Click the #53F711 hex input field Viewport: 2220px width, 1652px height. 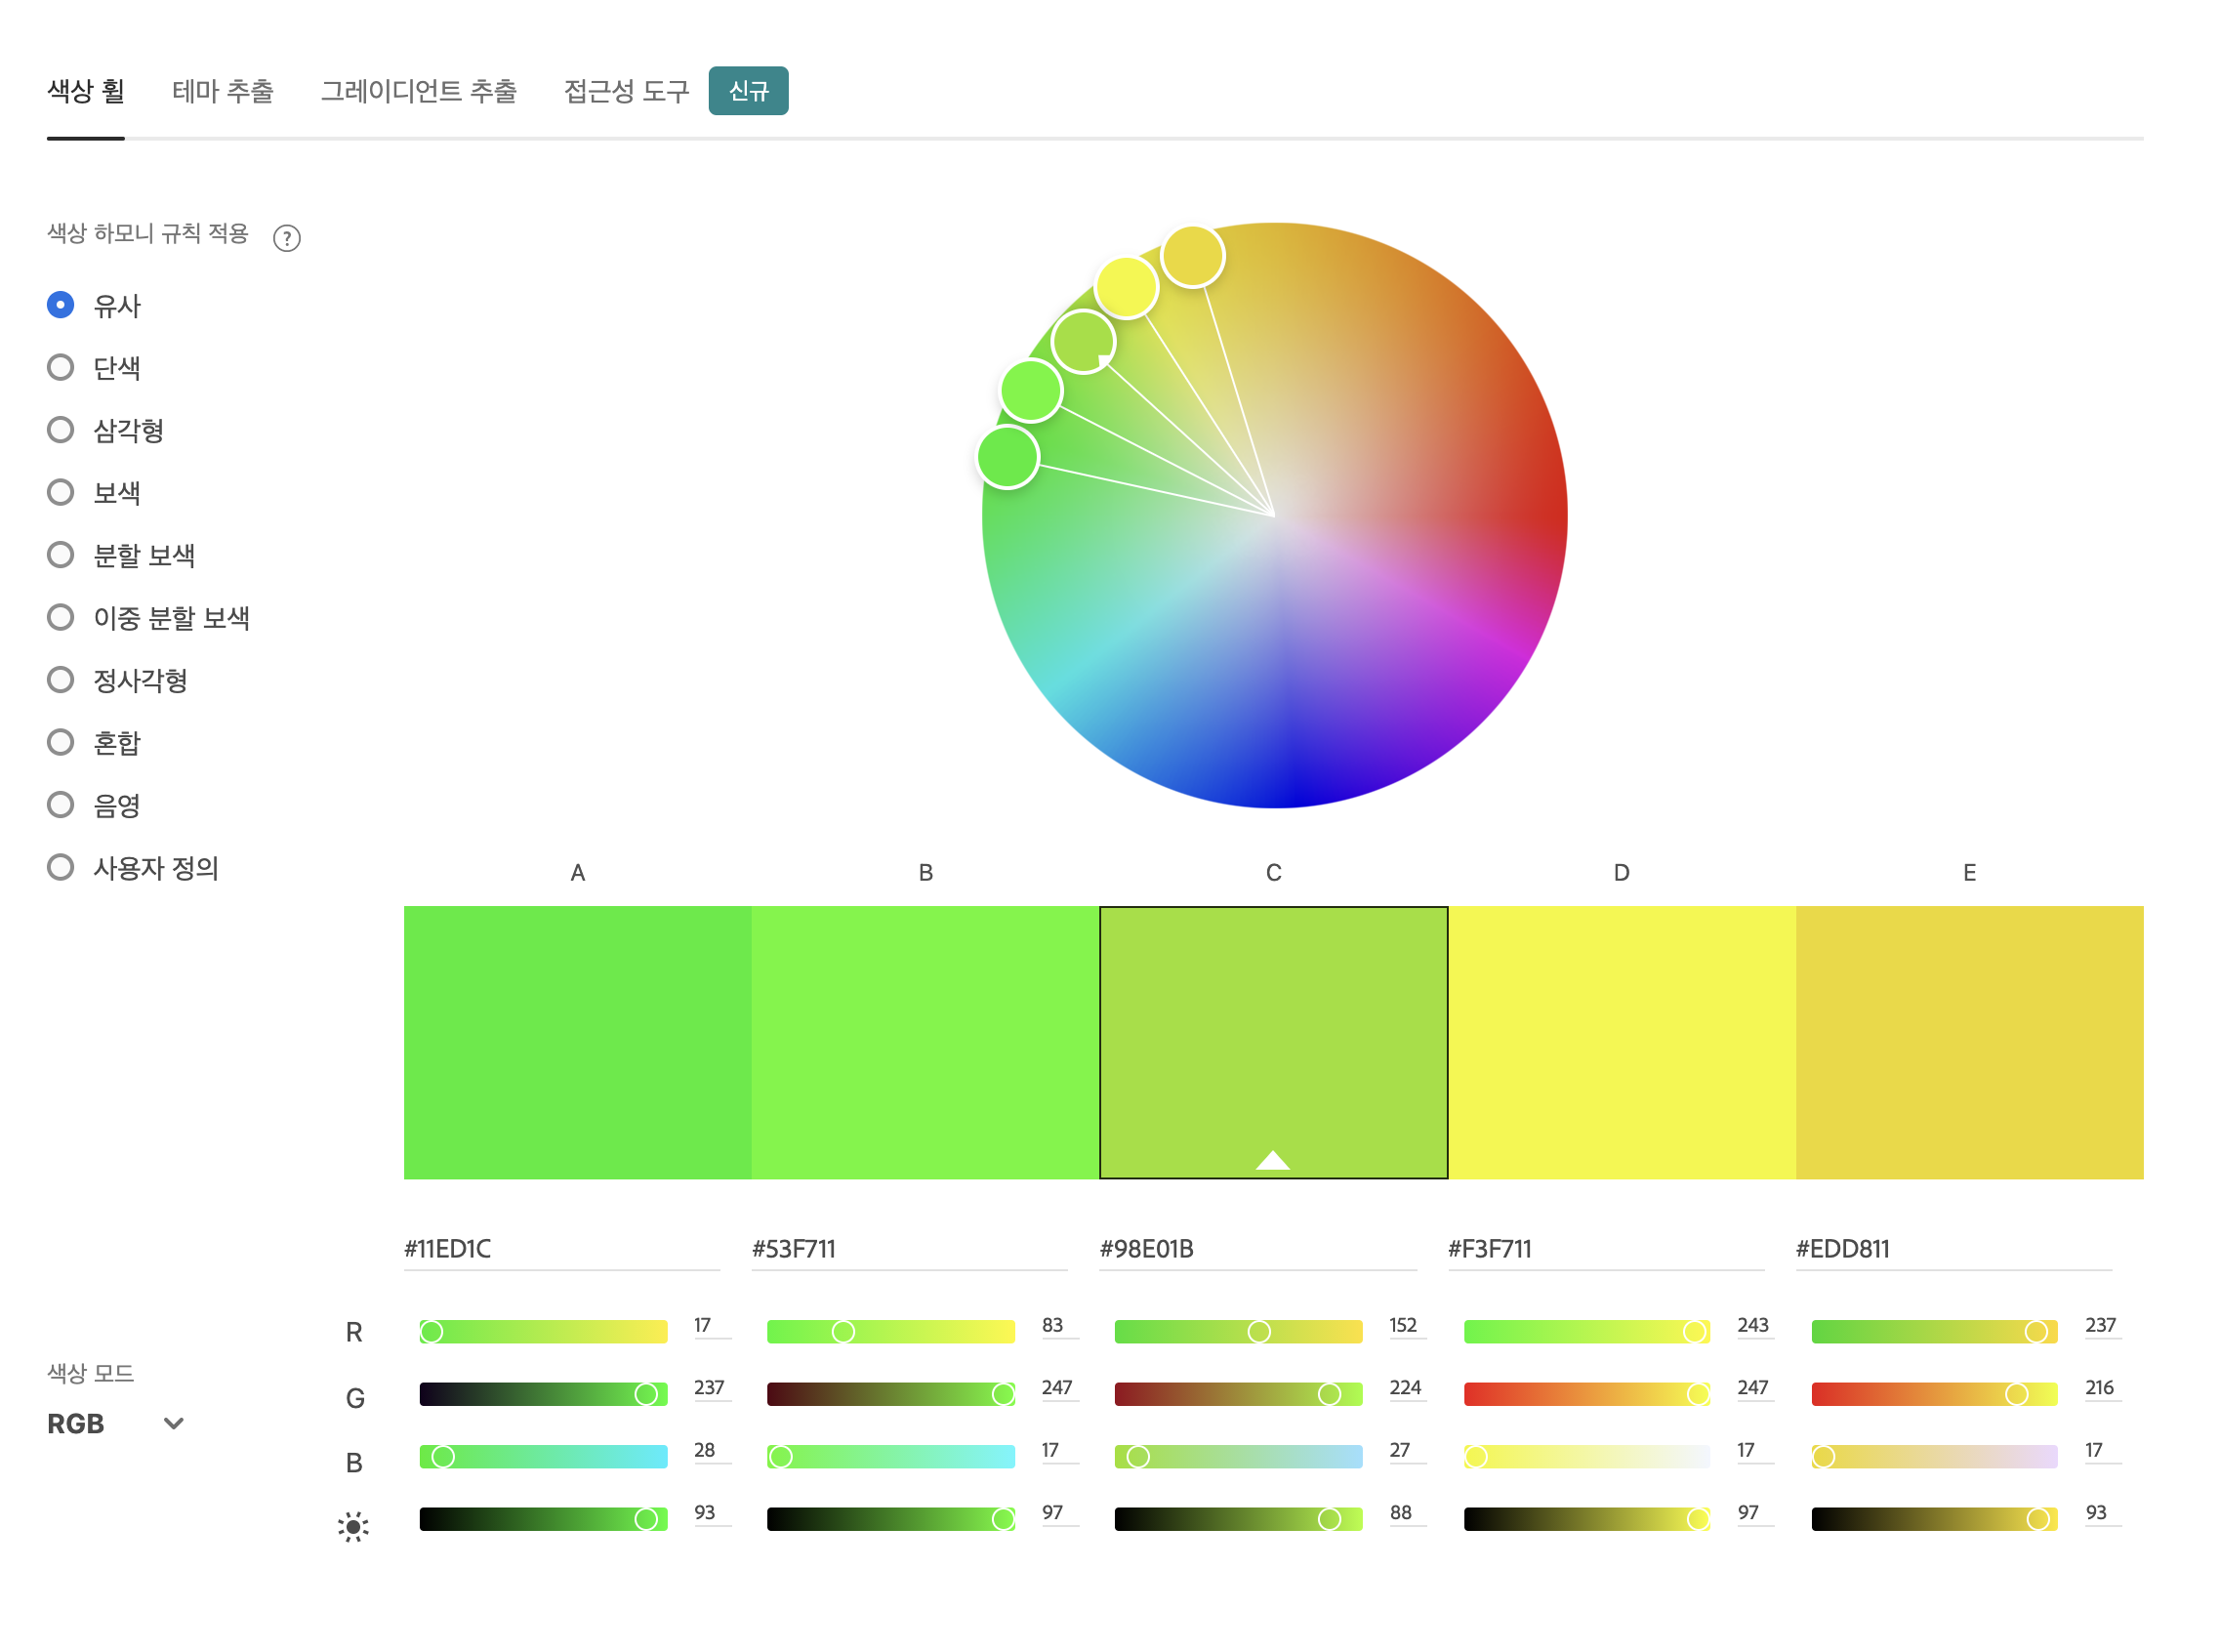908,1249
